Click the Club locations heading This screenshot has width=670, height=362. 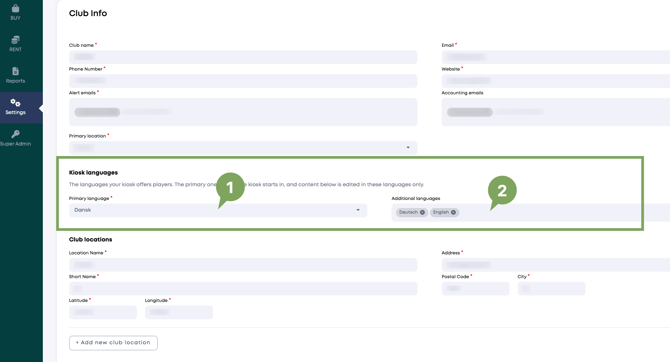(91, 239)
